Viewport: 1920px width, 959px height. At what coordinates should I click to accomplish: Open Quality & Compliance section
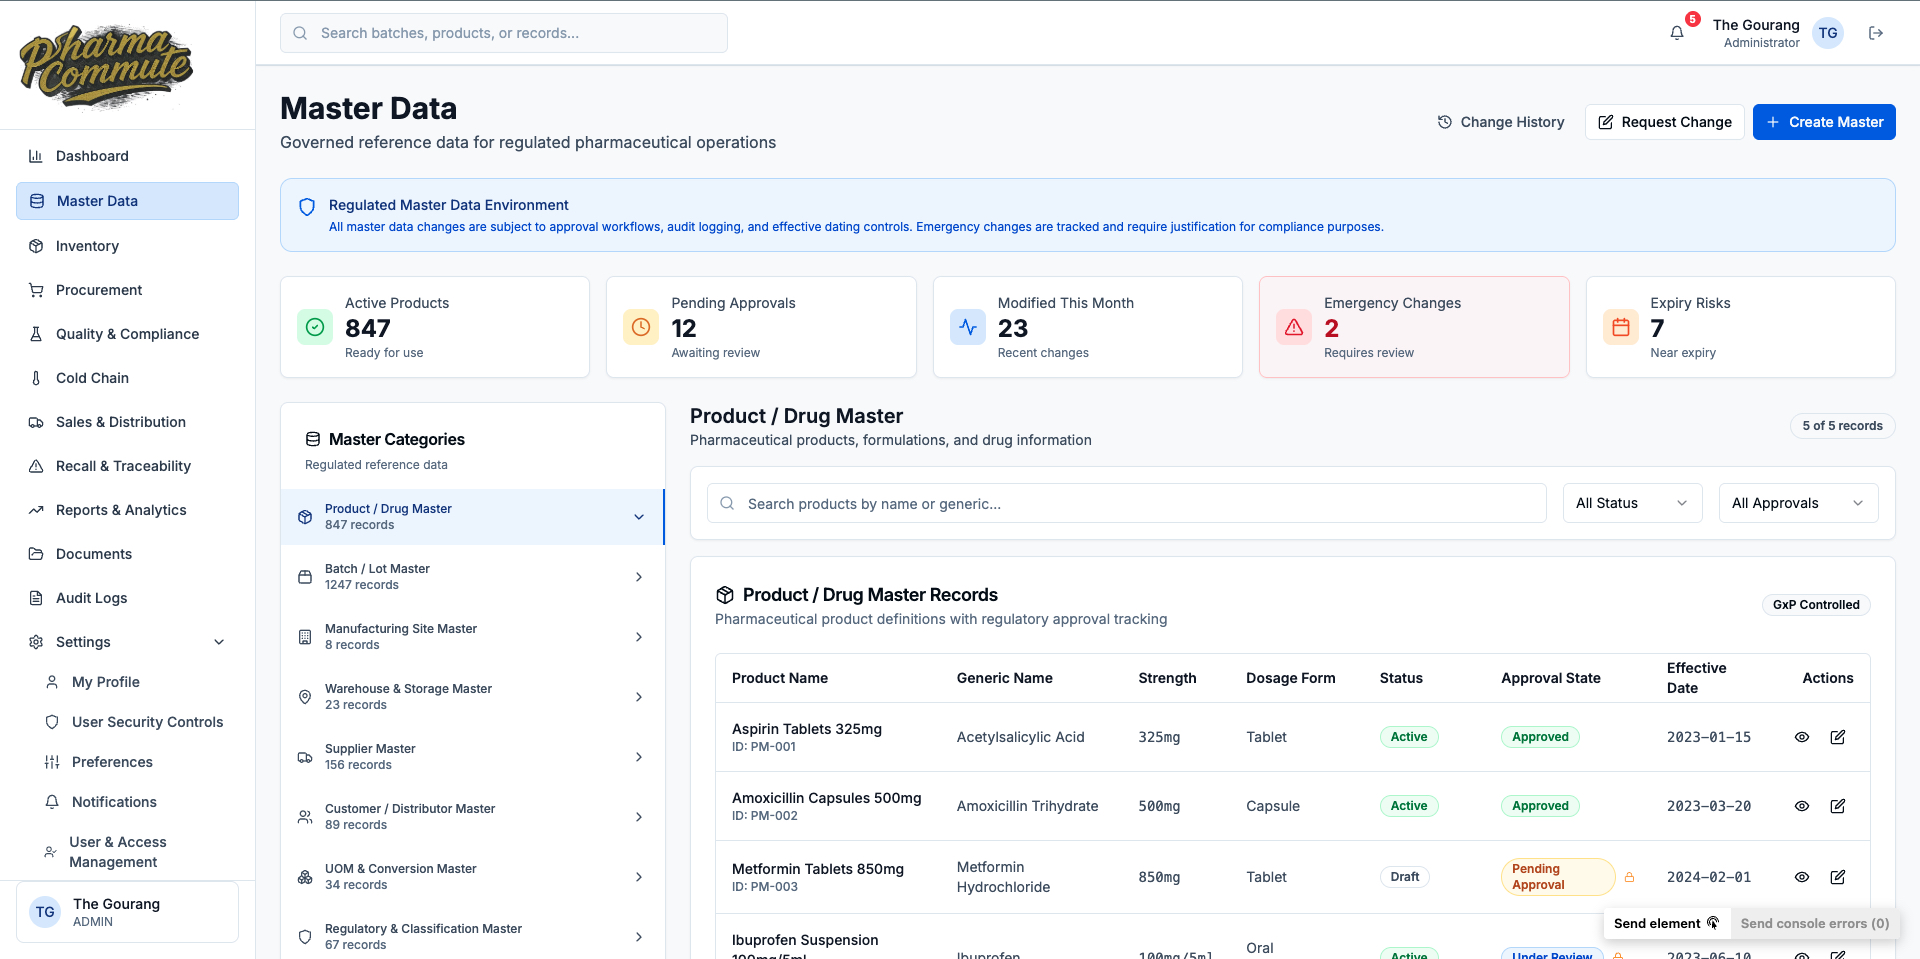point(127,334)
